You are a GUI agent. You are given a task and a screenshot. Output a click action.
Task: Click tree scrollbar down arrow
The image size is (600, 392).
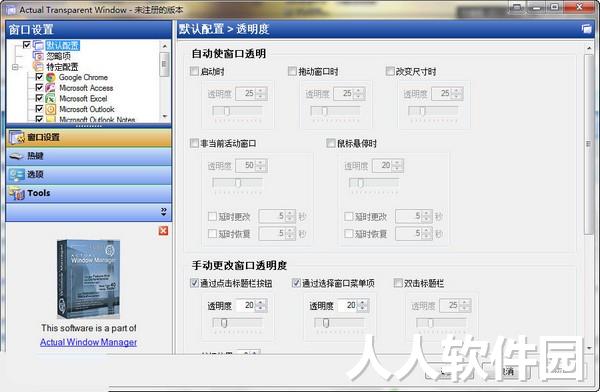[165, 116]
